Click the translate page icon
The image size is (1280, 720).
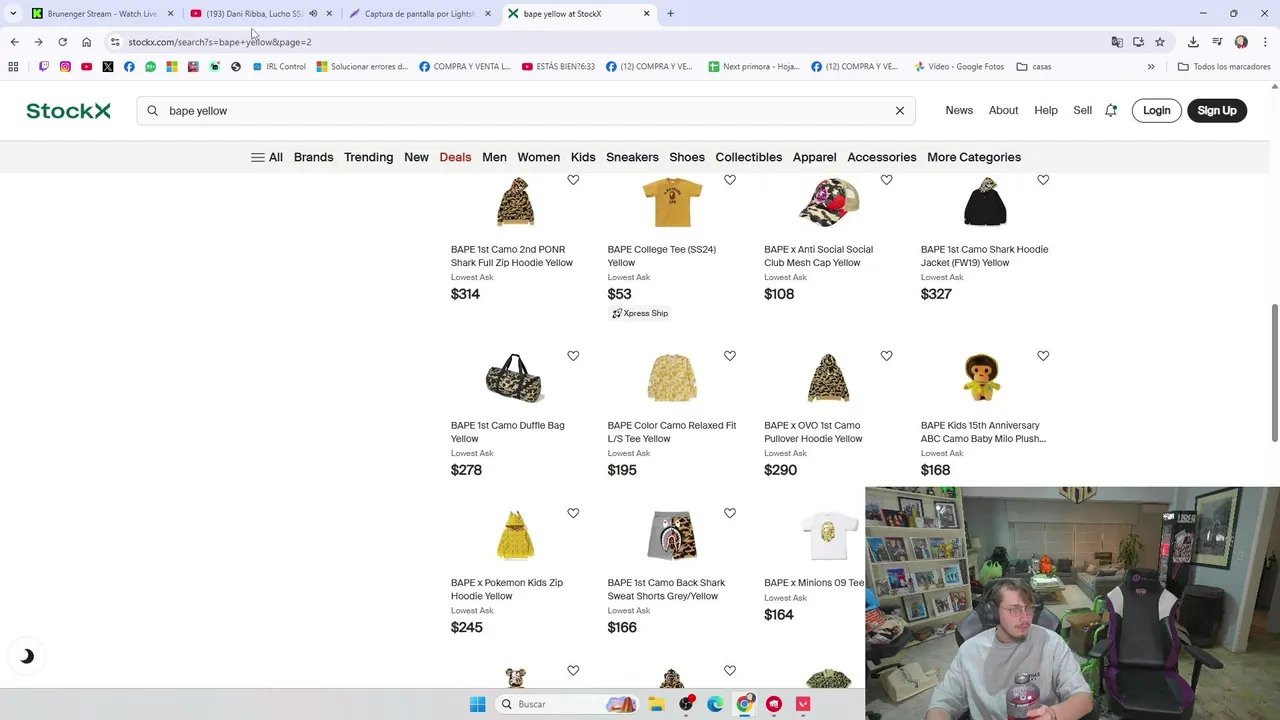point(1117,42)
